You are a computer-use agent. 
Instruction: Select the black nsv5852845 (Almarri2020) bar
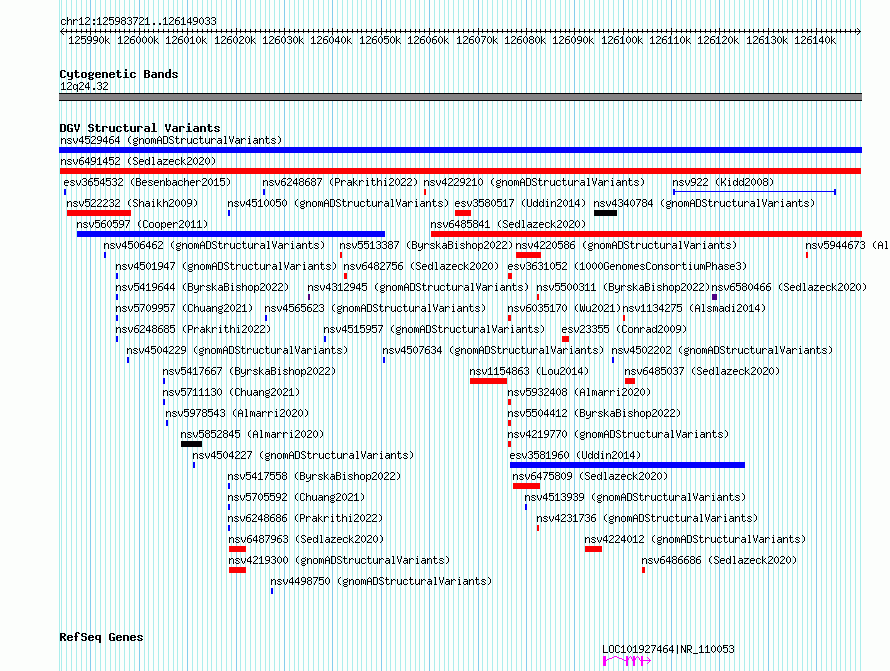tap(191, 444)
